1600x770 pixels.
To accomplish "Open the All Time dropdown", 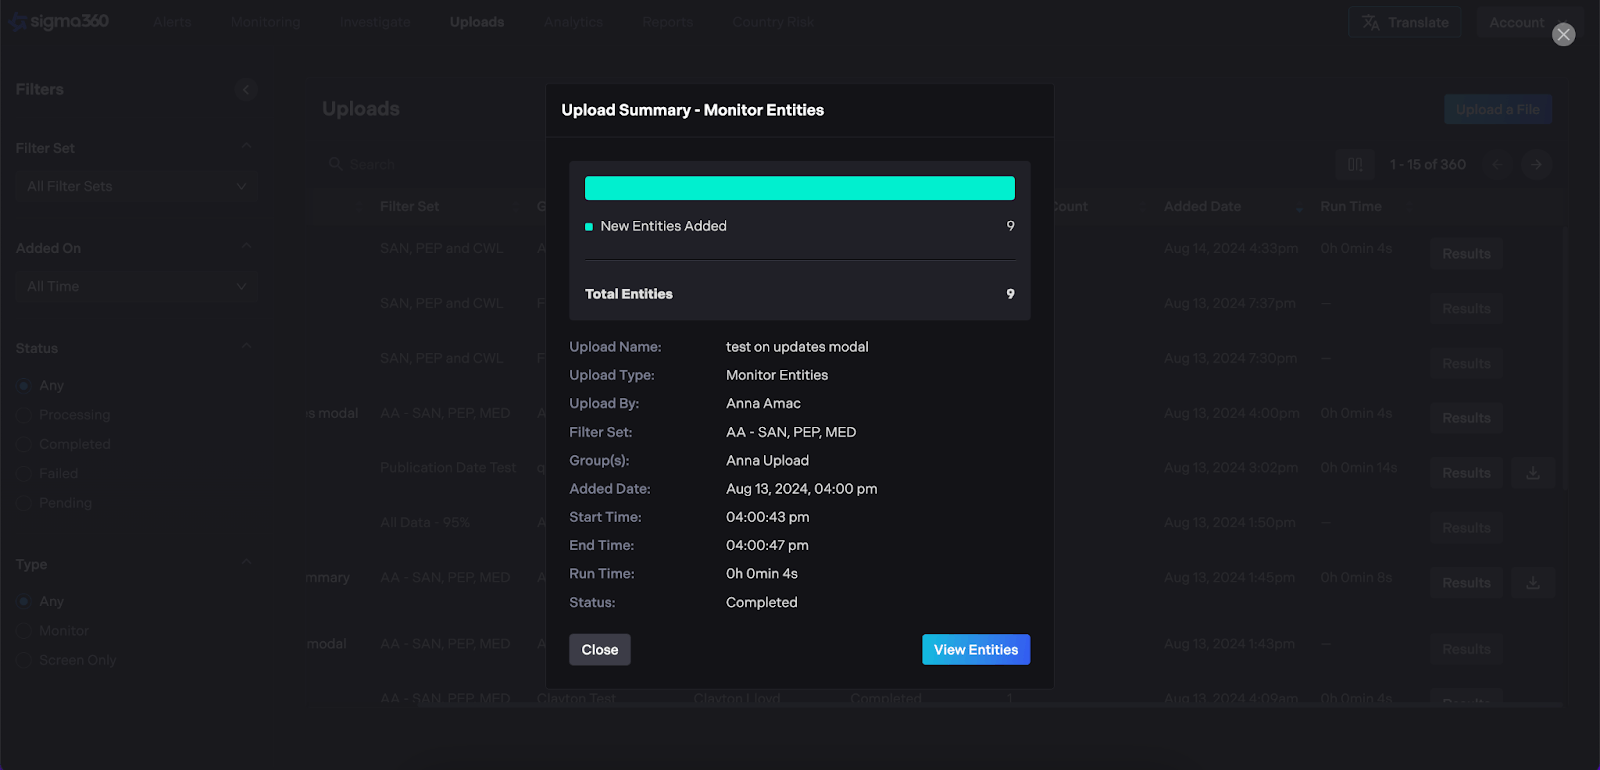I will 136,287.
